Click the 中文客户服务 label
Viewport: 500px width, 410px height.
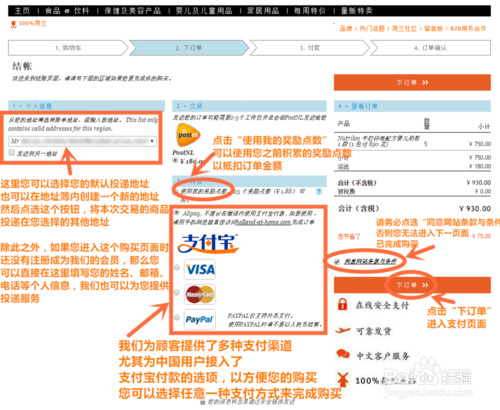[x=383, y=356]
